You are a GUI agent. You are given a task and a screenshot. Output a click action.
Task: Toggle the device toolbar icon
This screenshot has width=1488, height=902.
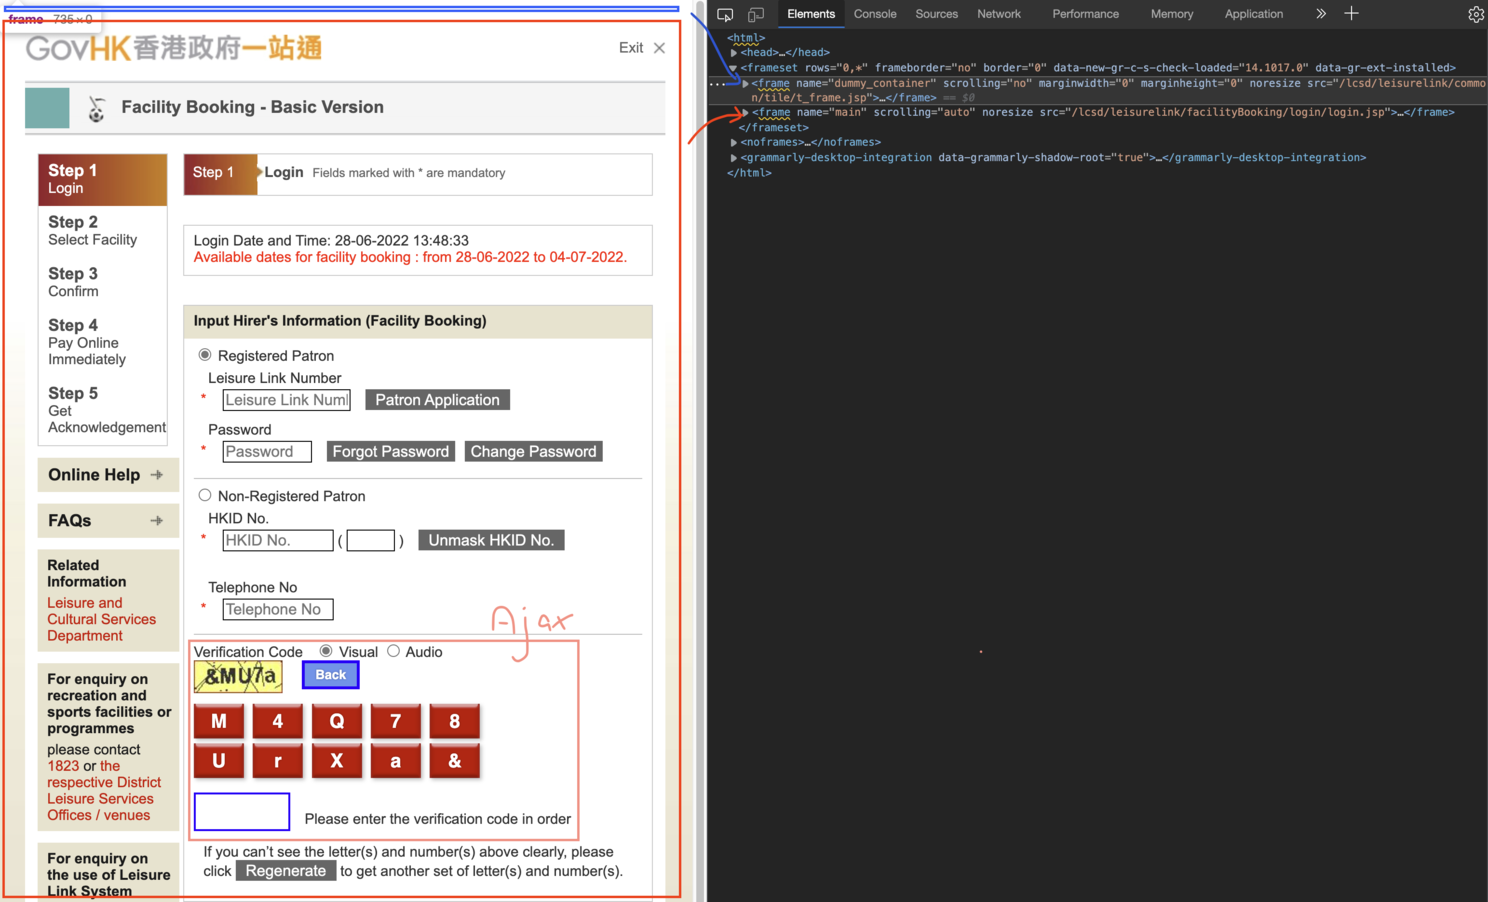pos(756,14)
